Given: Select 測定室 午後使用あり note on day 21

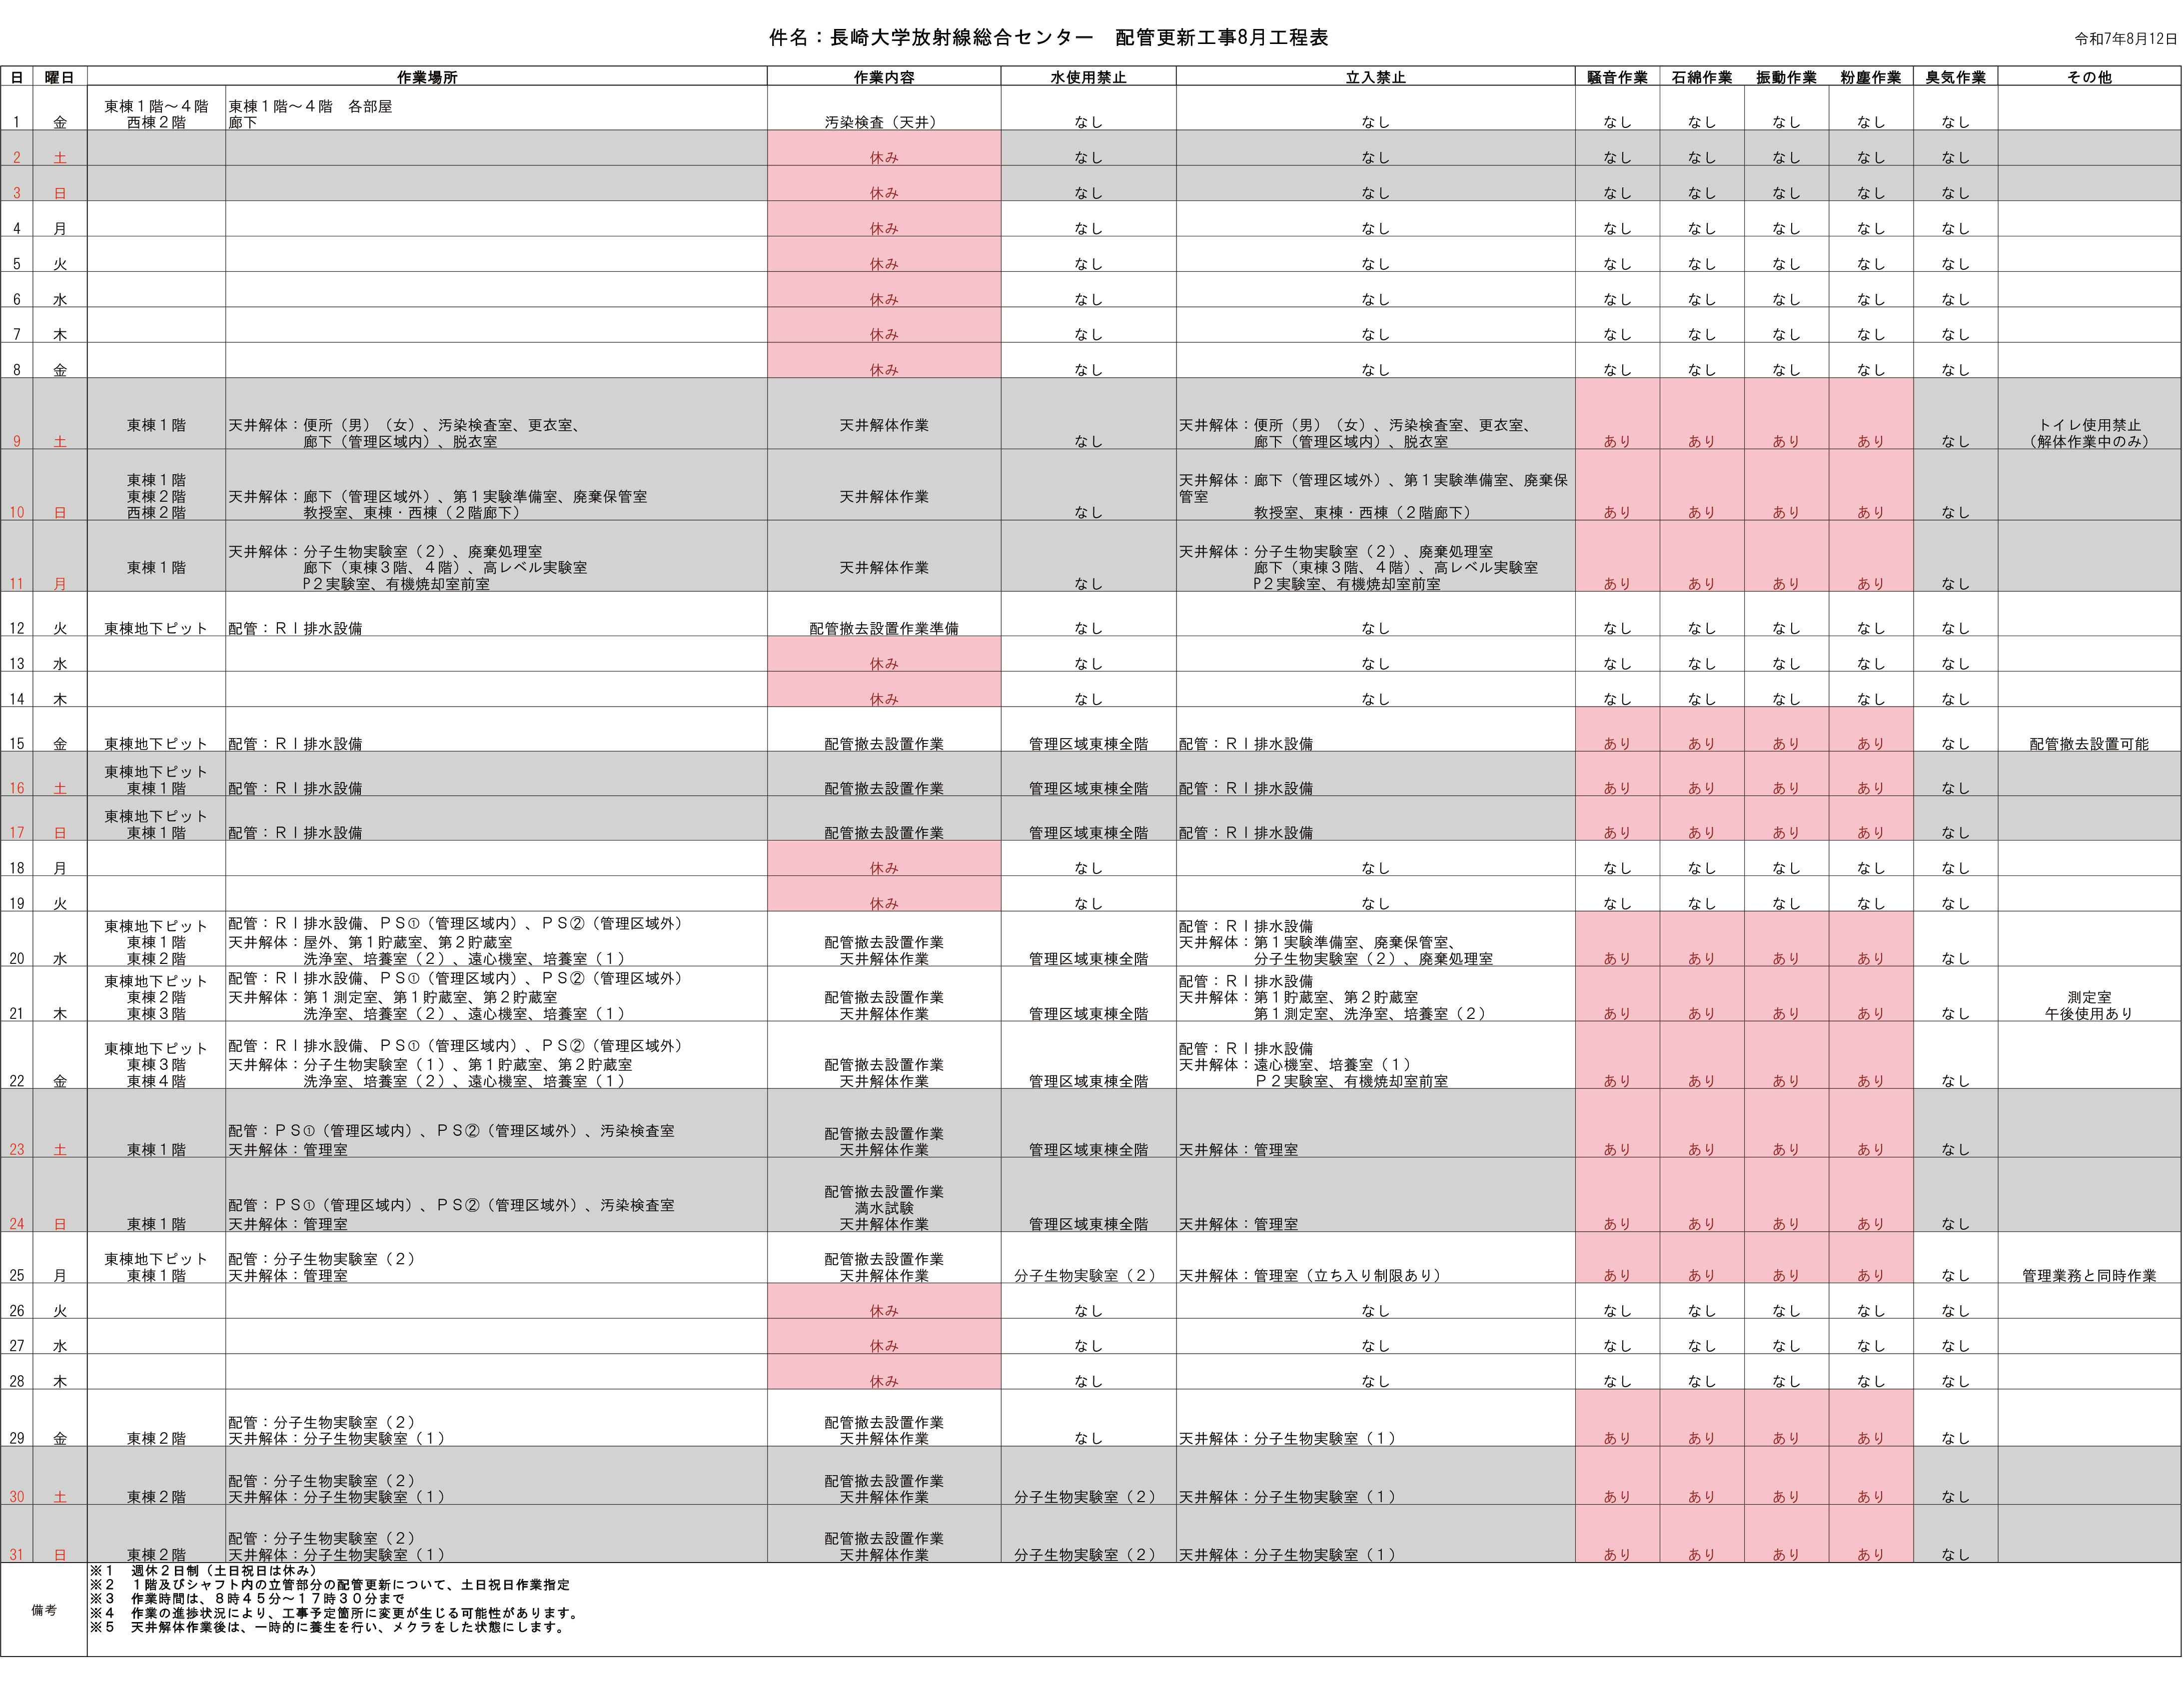Looking at the screenshot, I should pos(2089,1005).
